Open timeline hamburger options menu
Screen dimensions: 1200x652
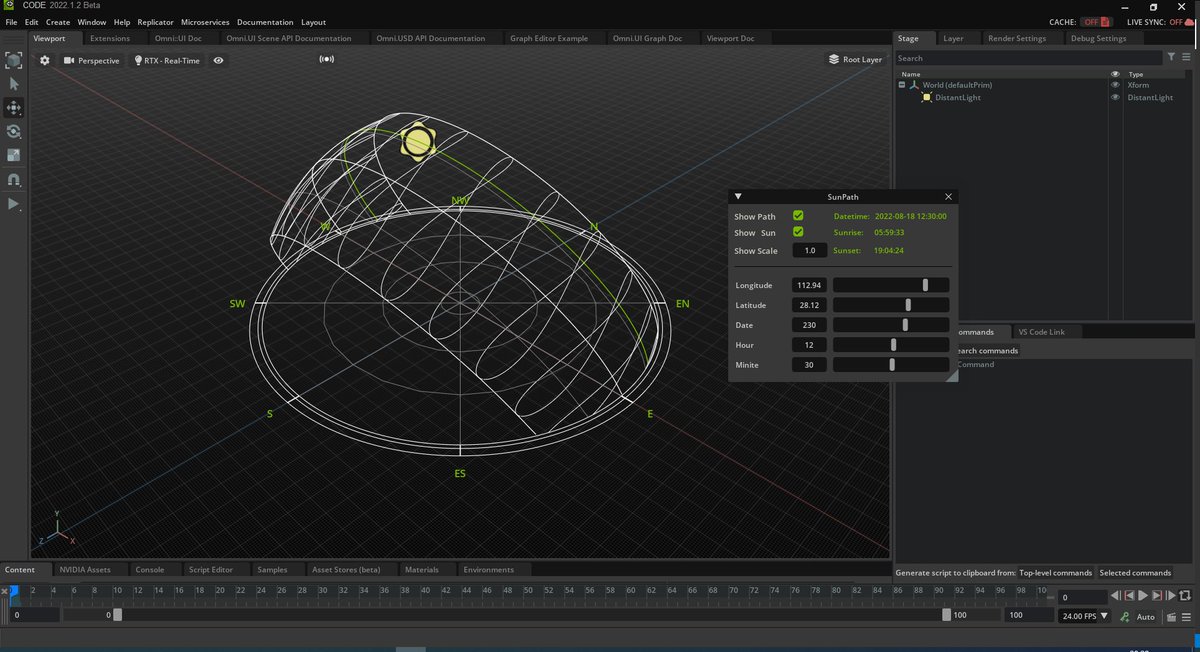[1186, 617]
